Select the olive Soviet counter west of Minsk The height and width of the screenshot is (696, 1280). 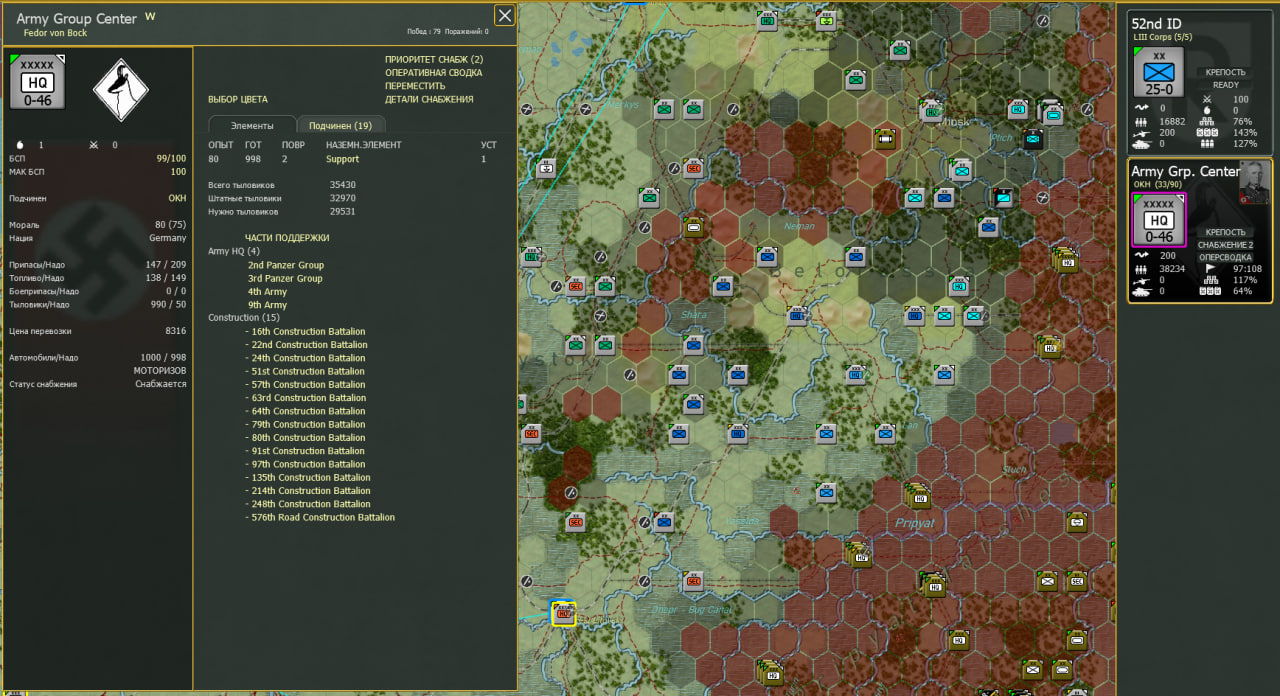tap(885, 138)
